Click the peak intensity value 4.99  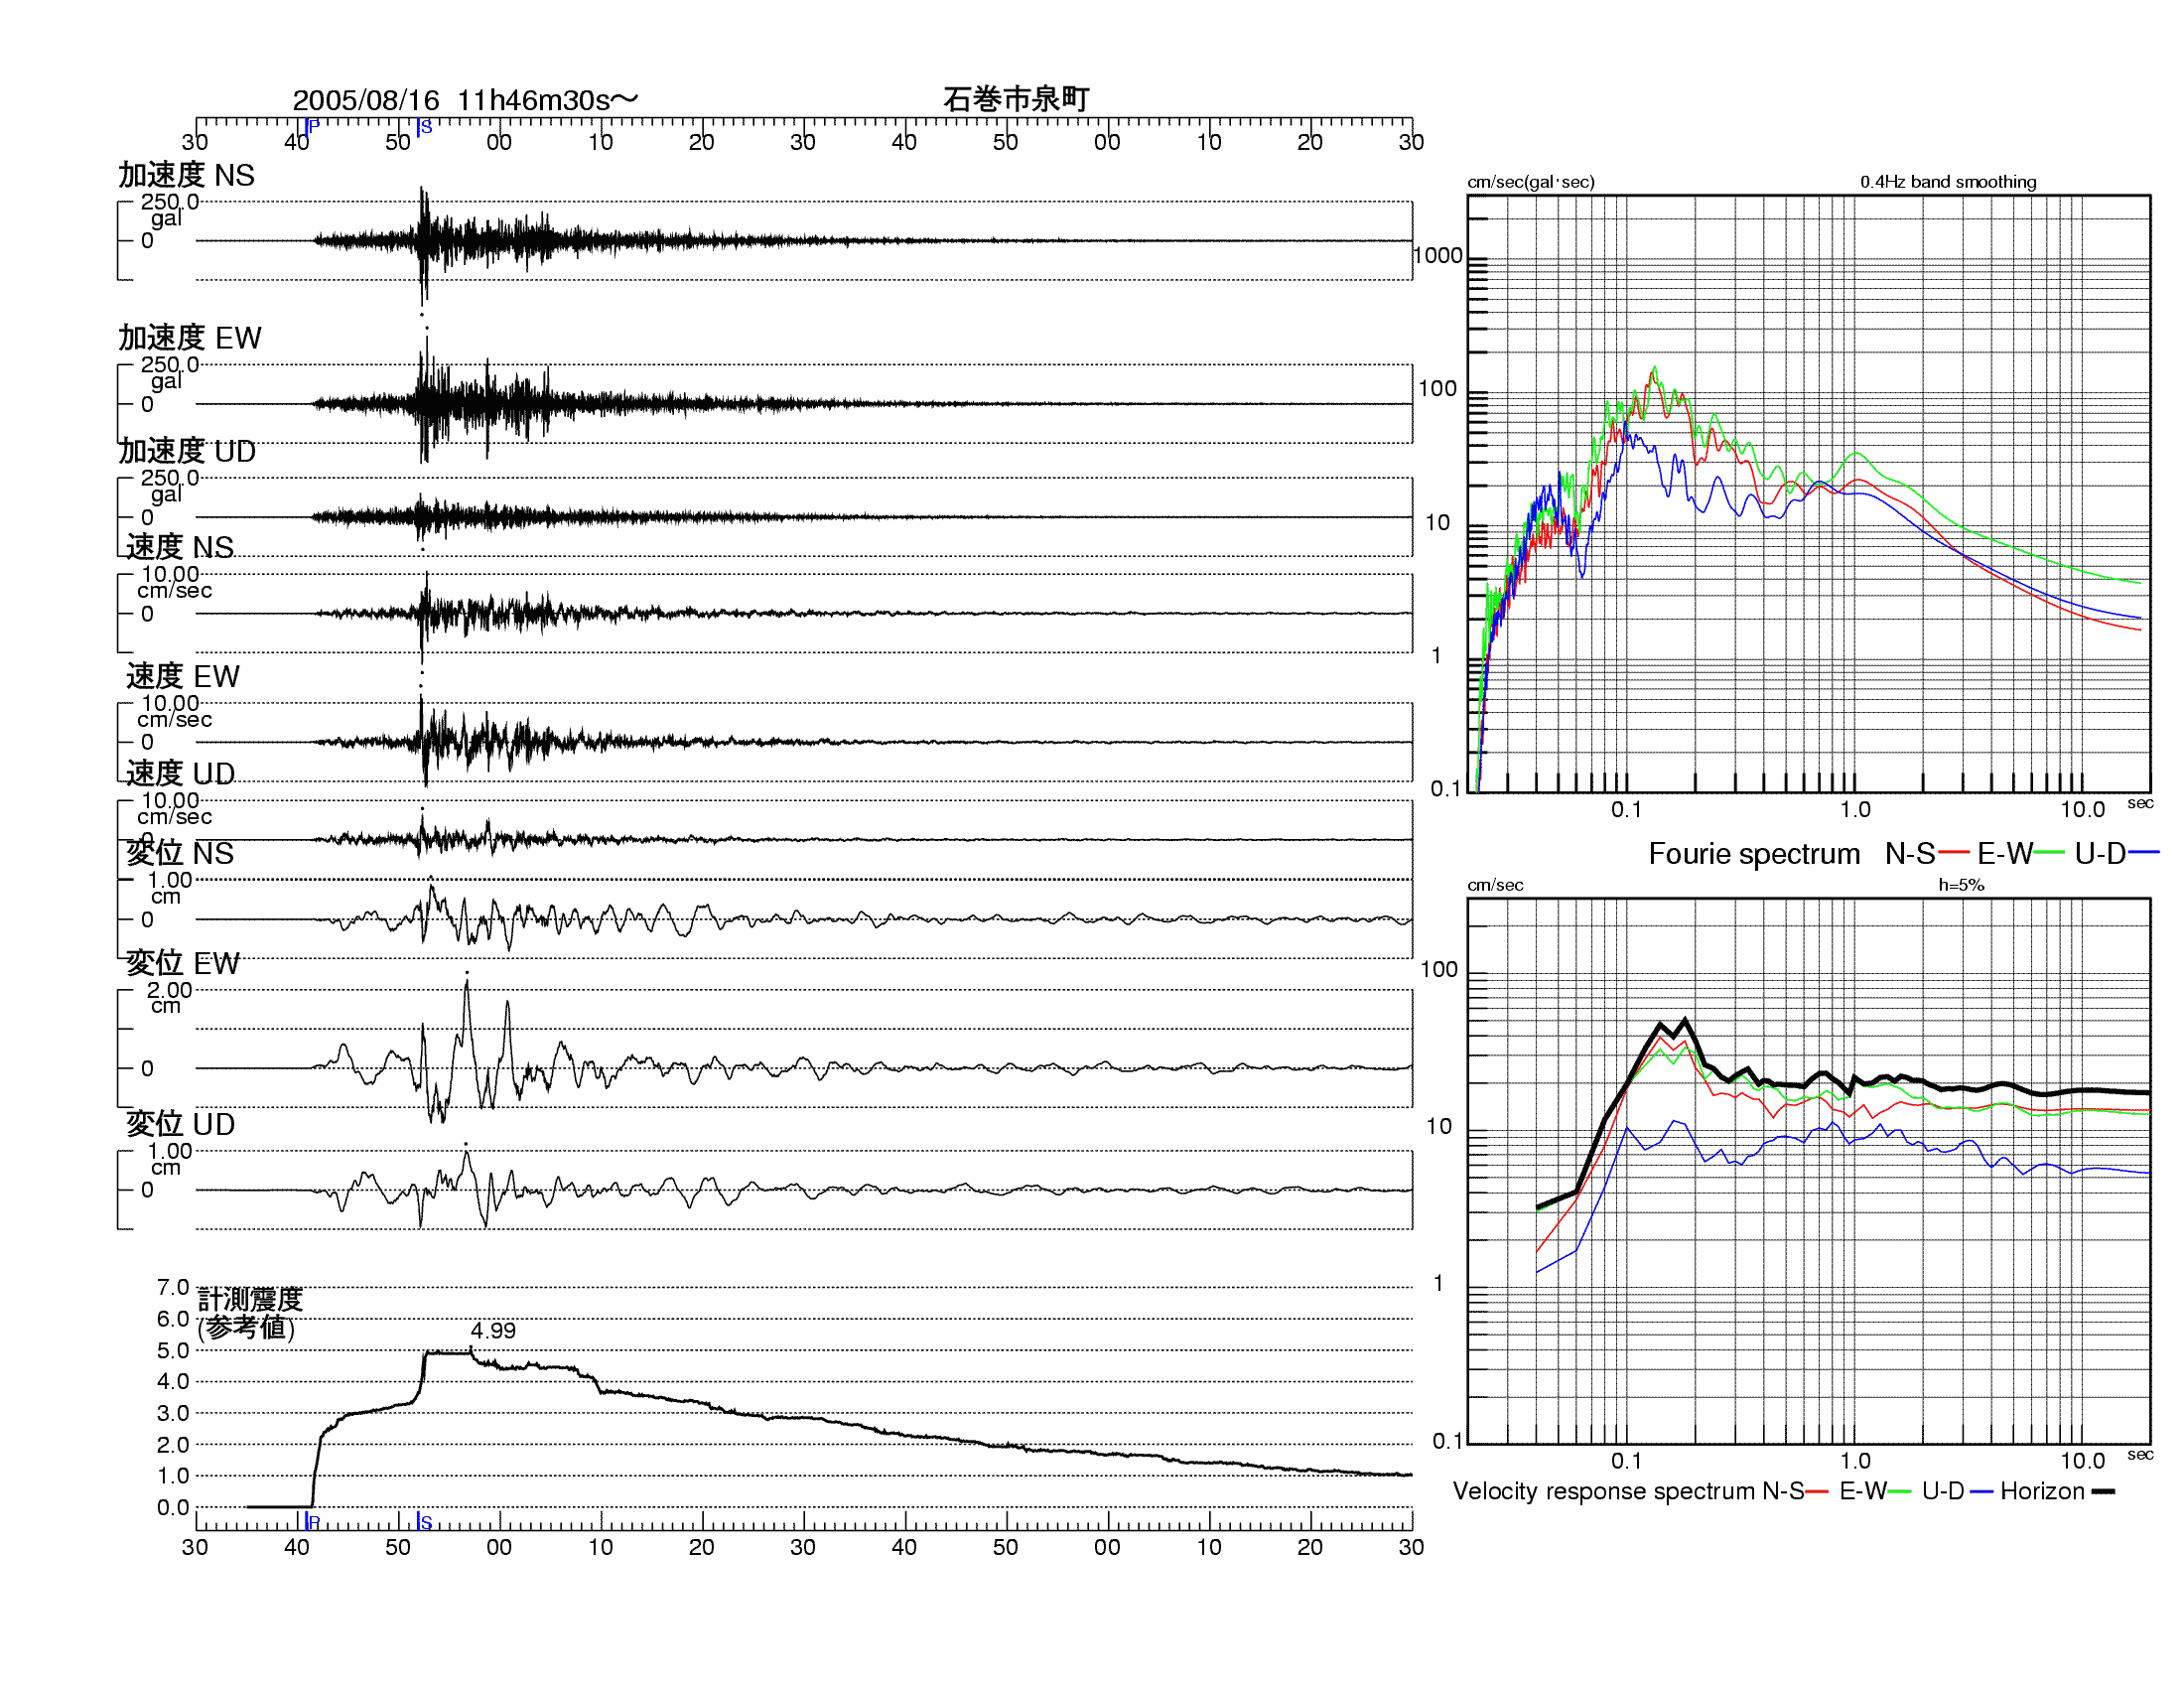[493, 1330]
